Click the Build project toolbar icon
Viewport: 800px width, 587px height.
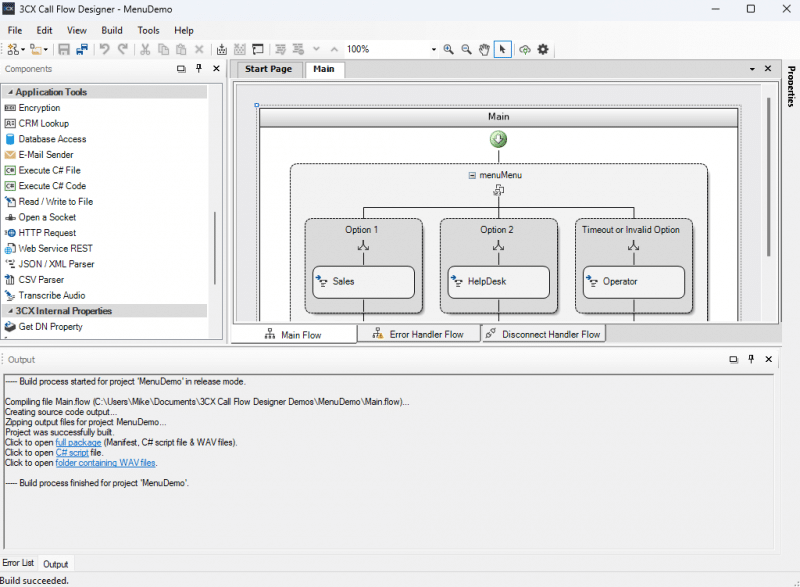tap(221, 49)
